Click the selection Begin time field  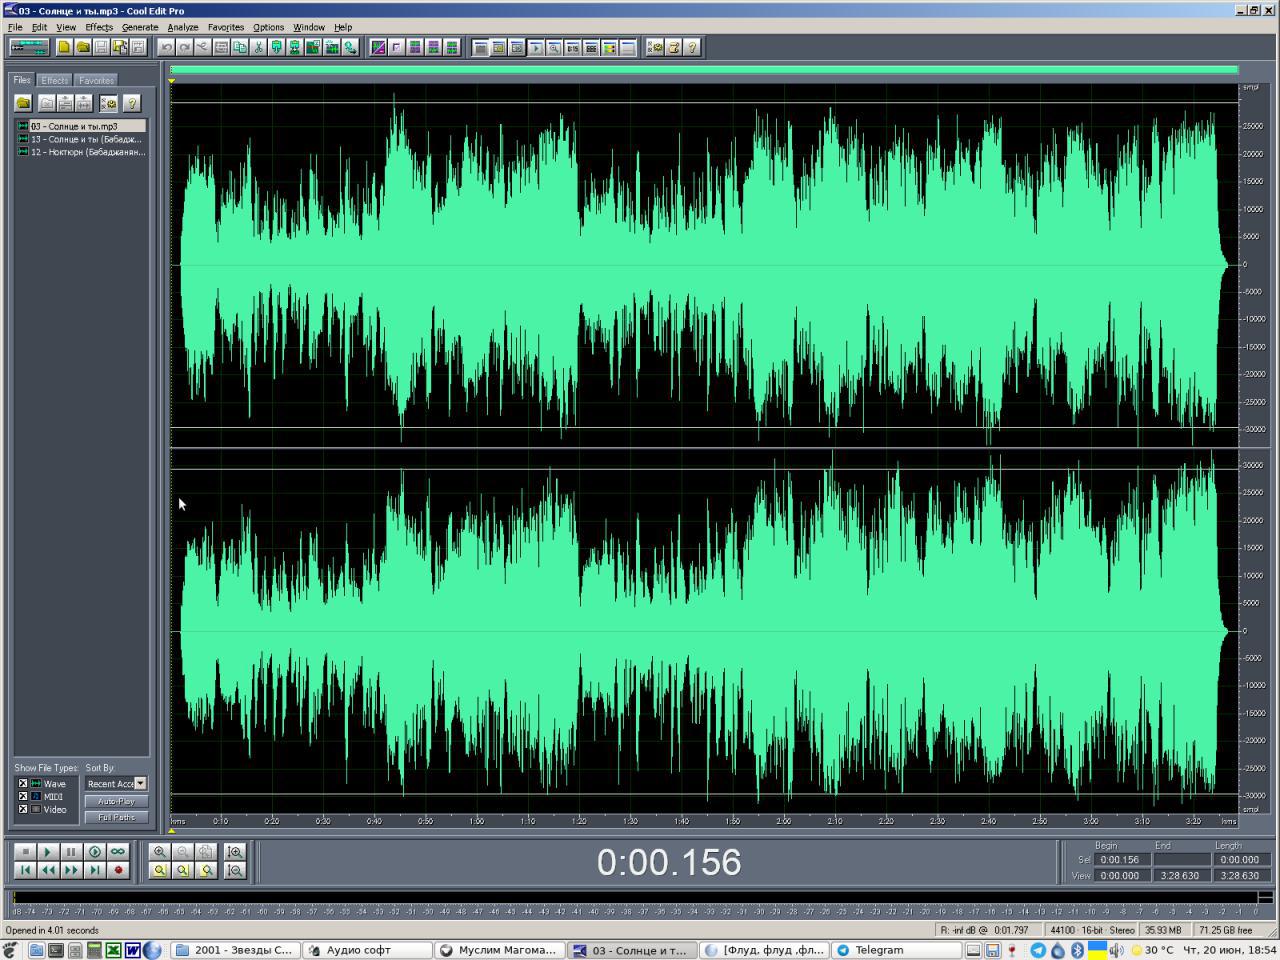point(1123,859)
